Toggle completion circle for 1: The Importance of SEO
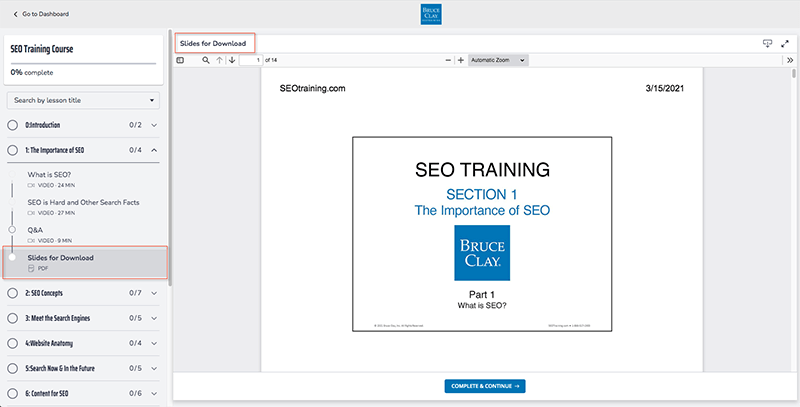 point(13,150)
